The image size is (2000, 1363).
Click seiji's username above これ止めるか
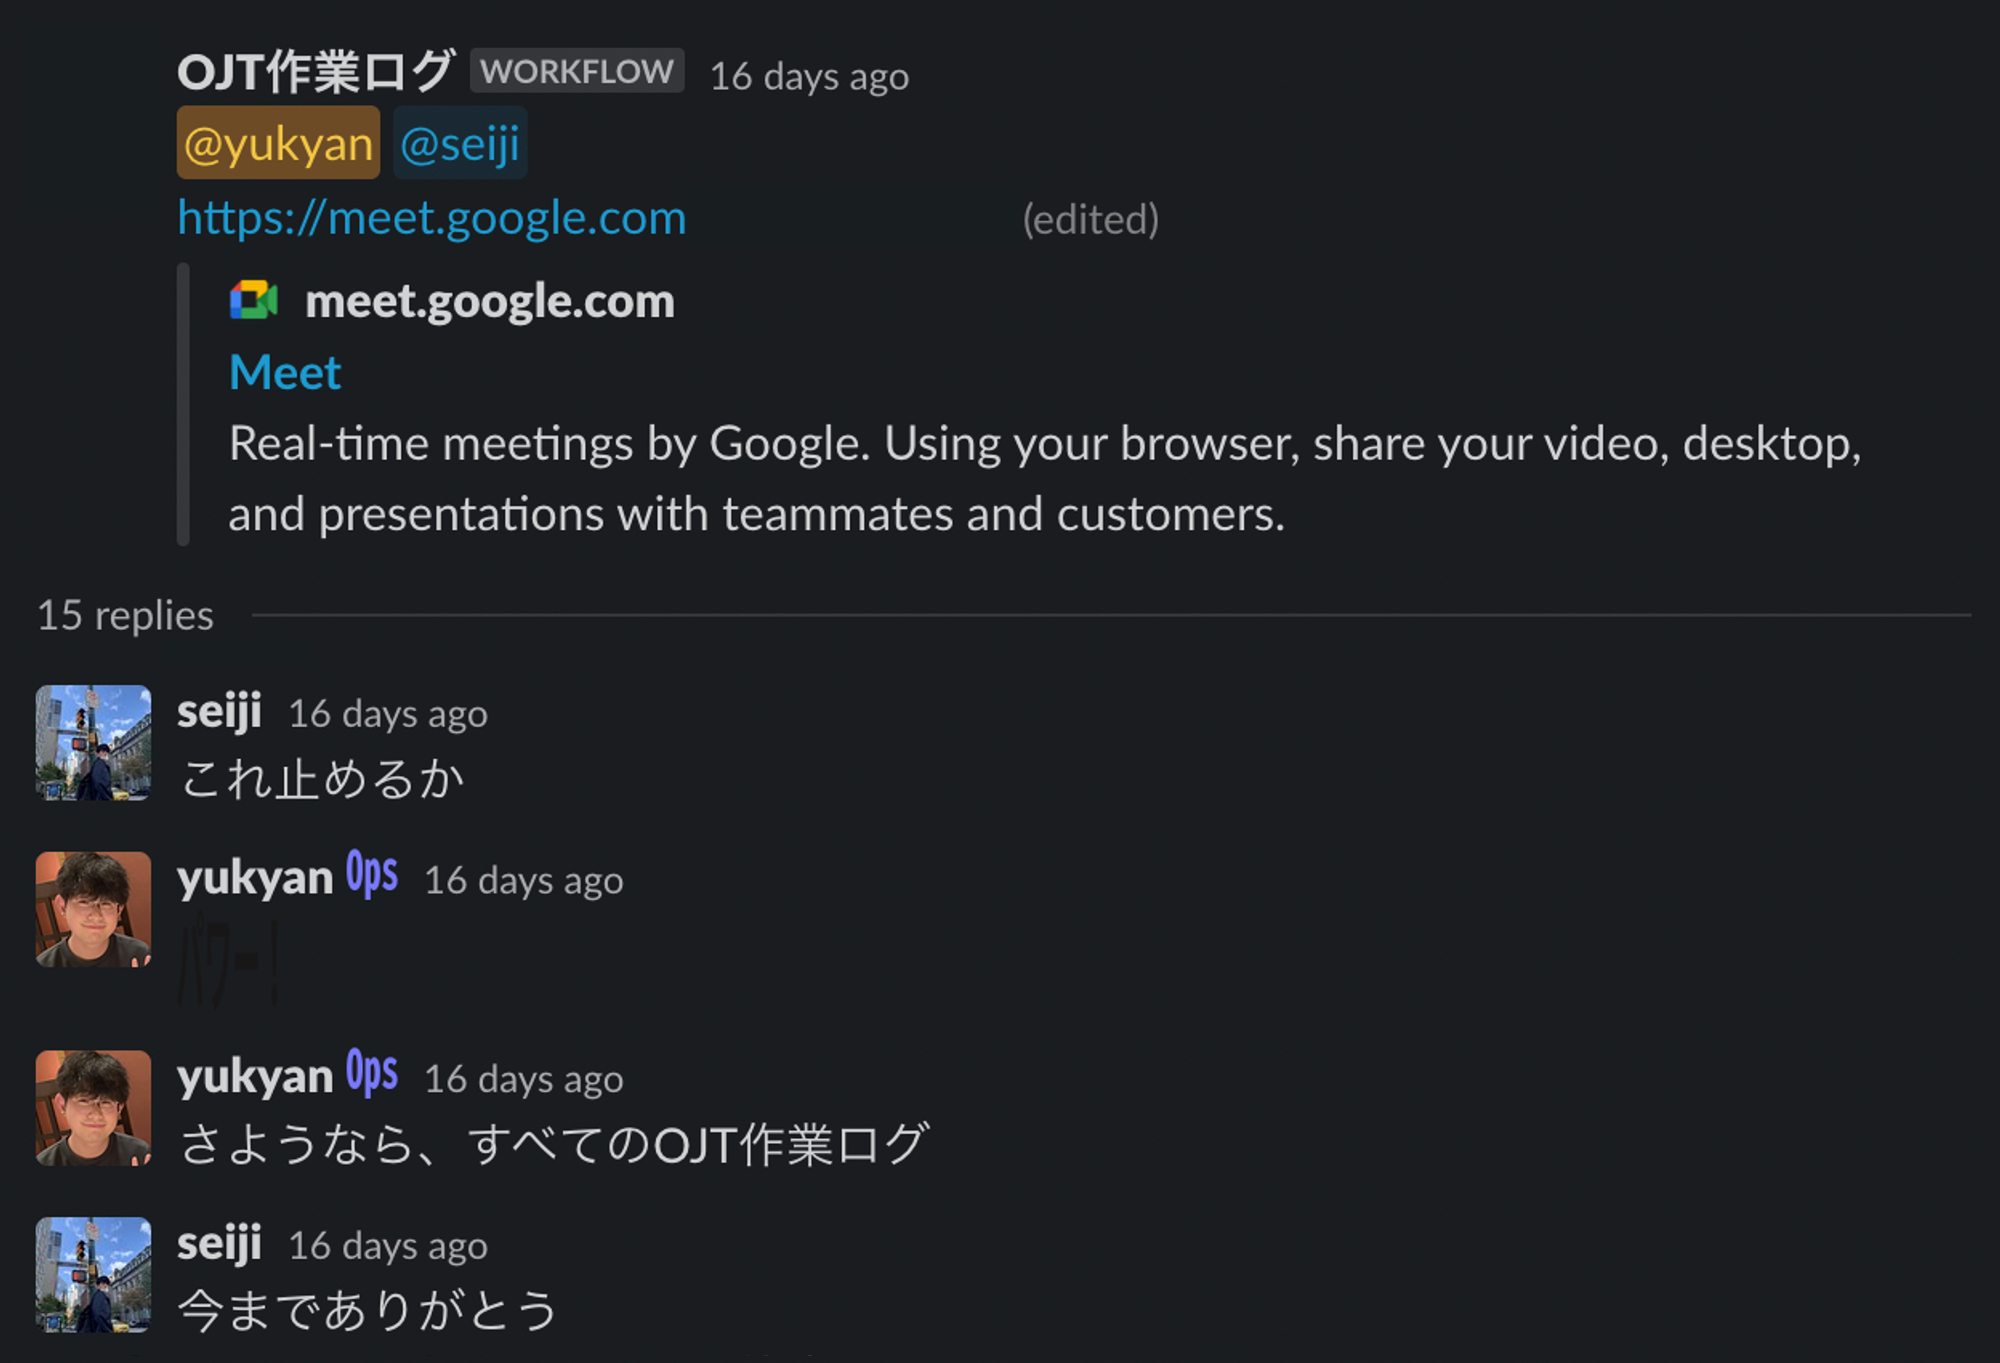click(x=219, y=712)
